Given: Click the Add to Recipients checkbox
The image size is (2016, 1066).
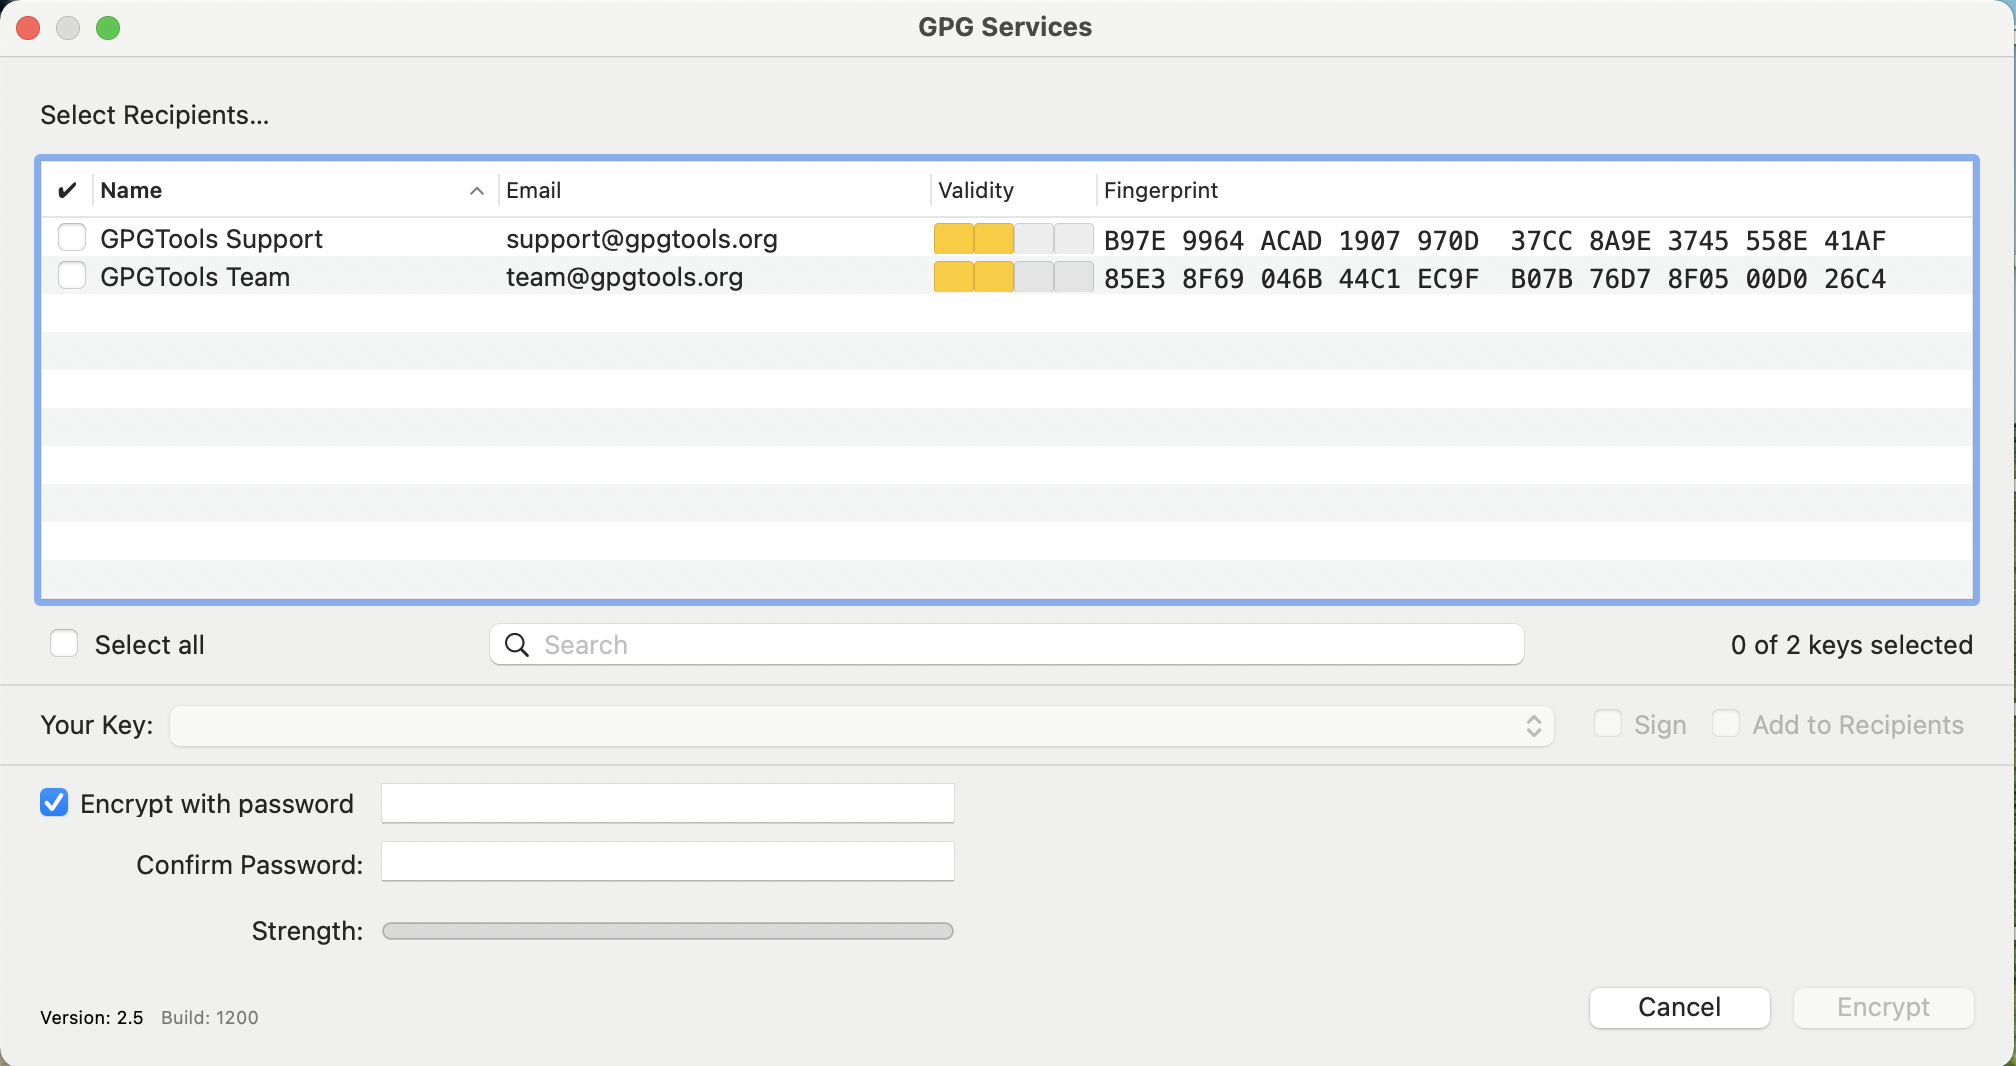Looking at the screenshot, I should (1726, 724).
